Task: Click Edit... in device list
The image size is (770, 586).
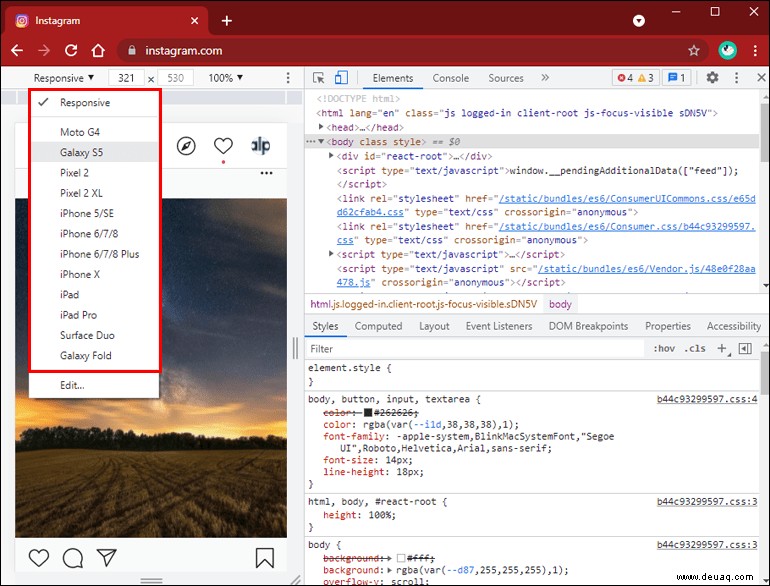Action: coord(94,385)
